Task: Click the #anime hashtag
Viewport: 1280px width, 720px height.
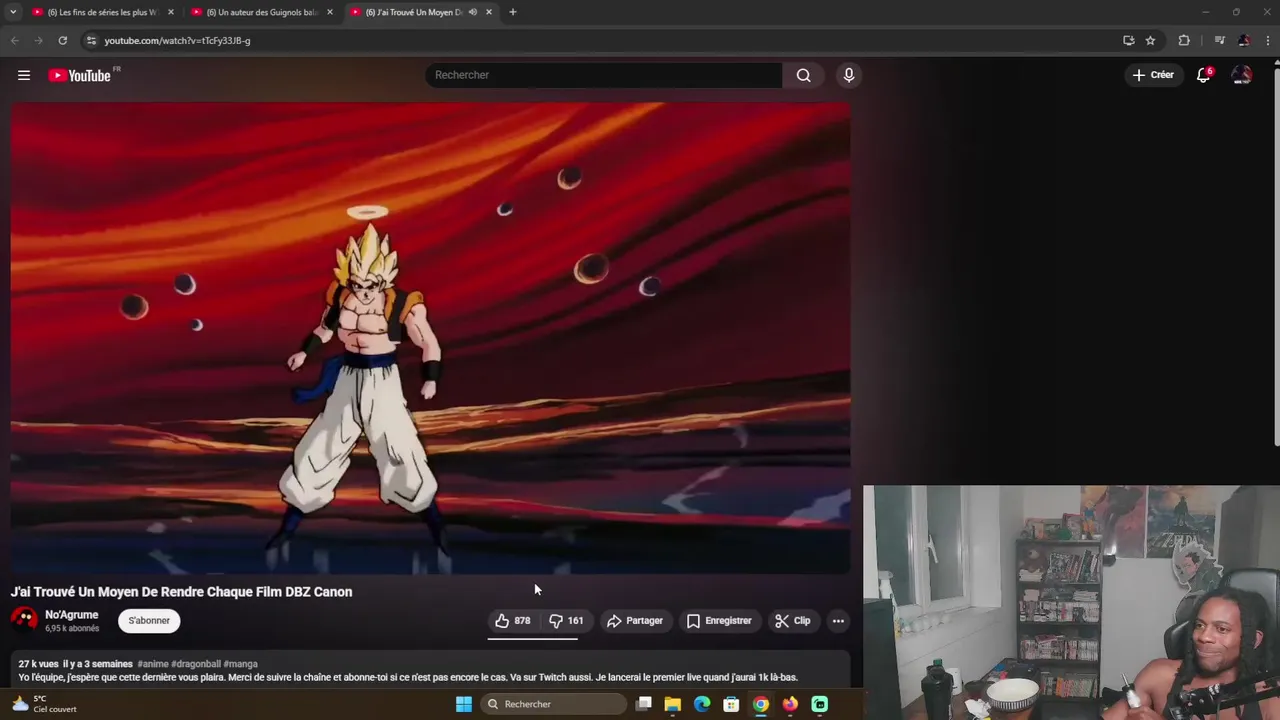Action: point(153,664)
